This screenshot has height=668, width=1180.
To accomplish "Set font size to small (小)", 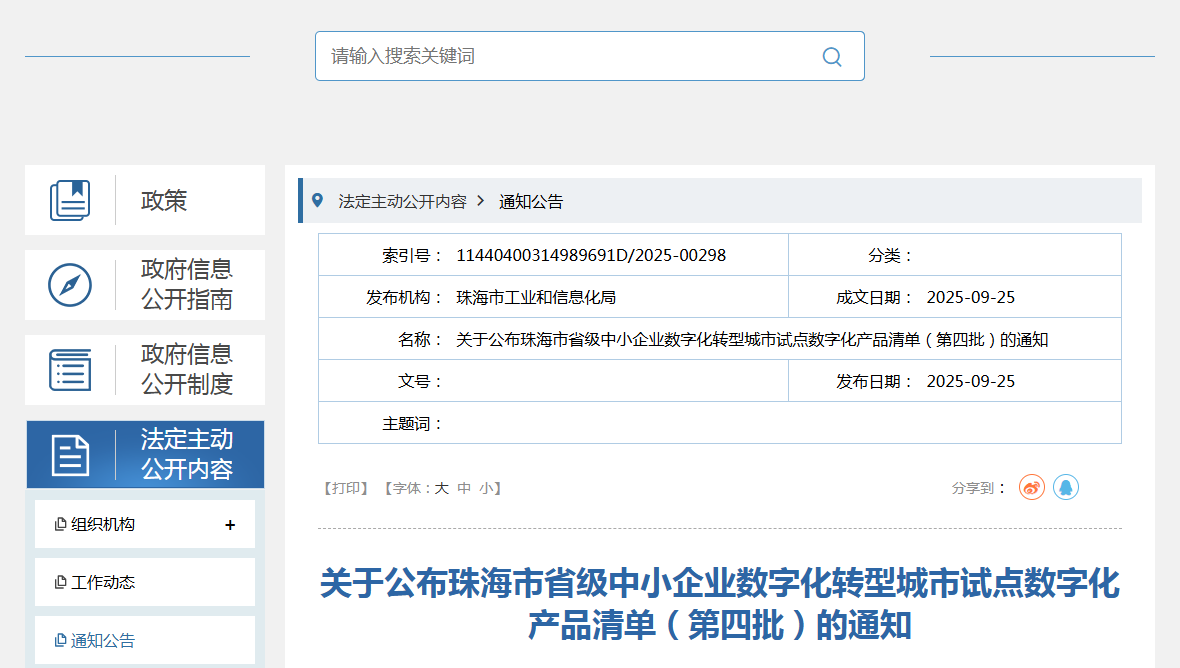I will (486, 489).
